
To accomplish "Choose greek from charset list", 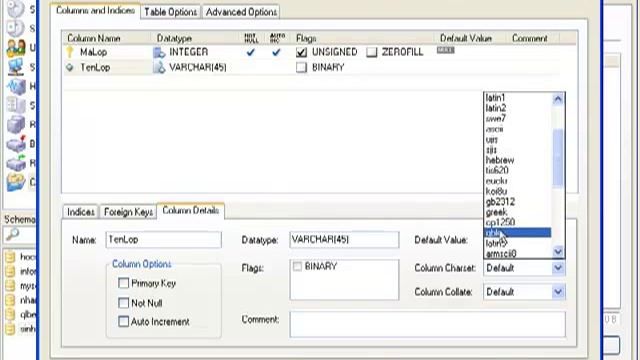I will point(497,212).
